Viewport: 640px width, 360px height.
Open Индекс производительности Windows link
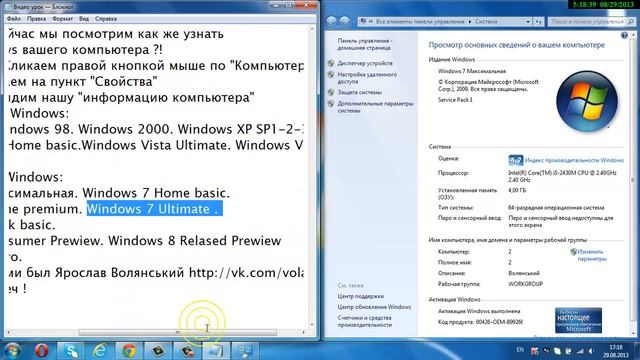pos(574,160)
